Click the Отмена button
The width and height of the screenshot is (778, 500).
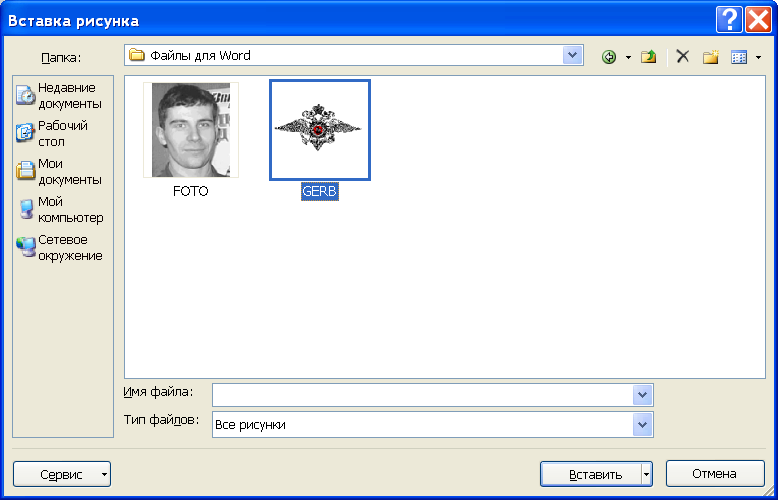click(715, 474)
